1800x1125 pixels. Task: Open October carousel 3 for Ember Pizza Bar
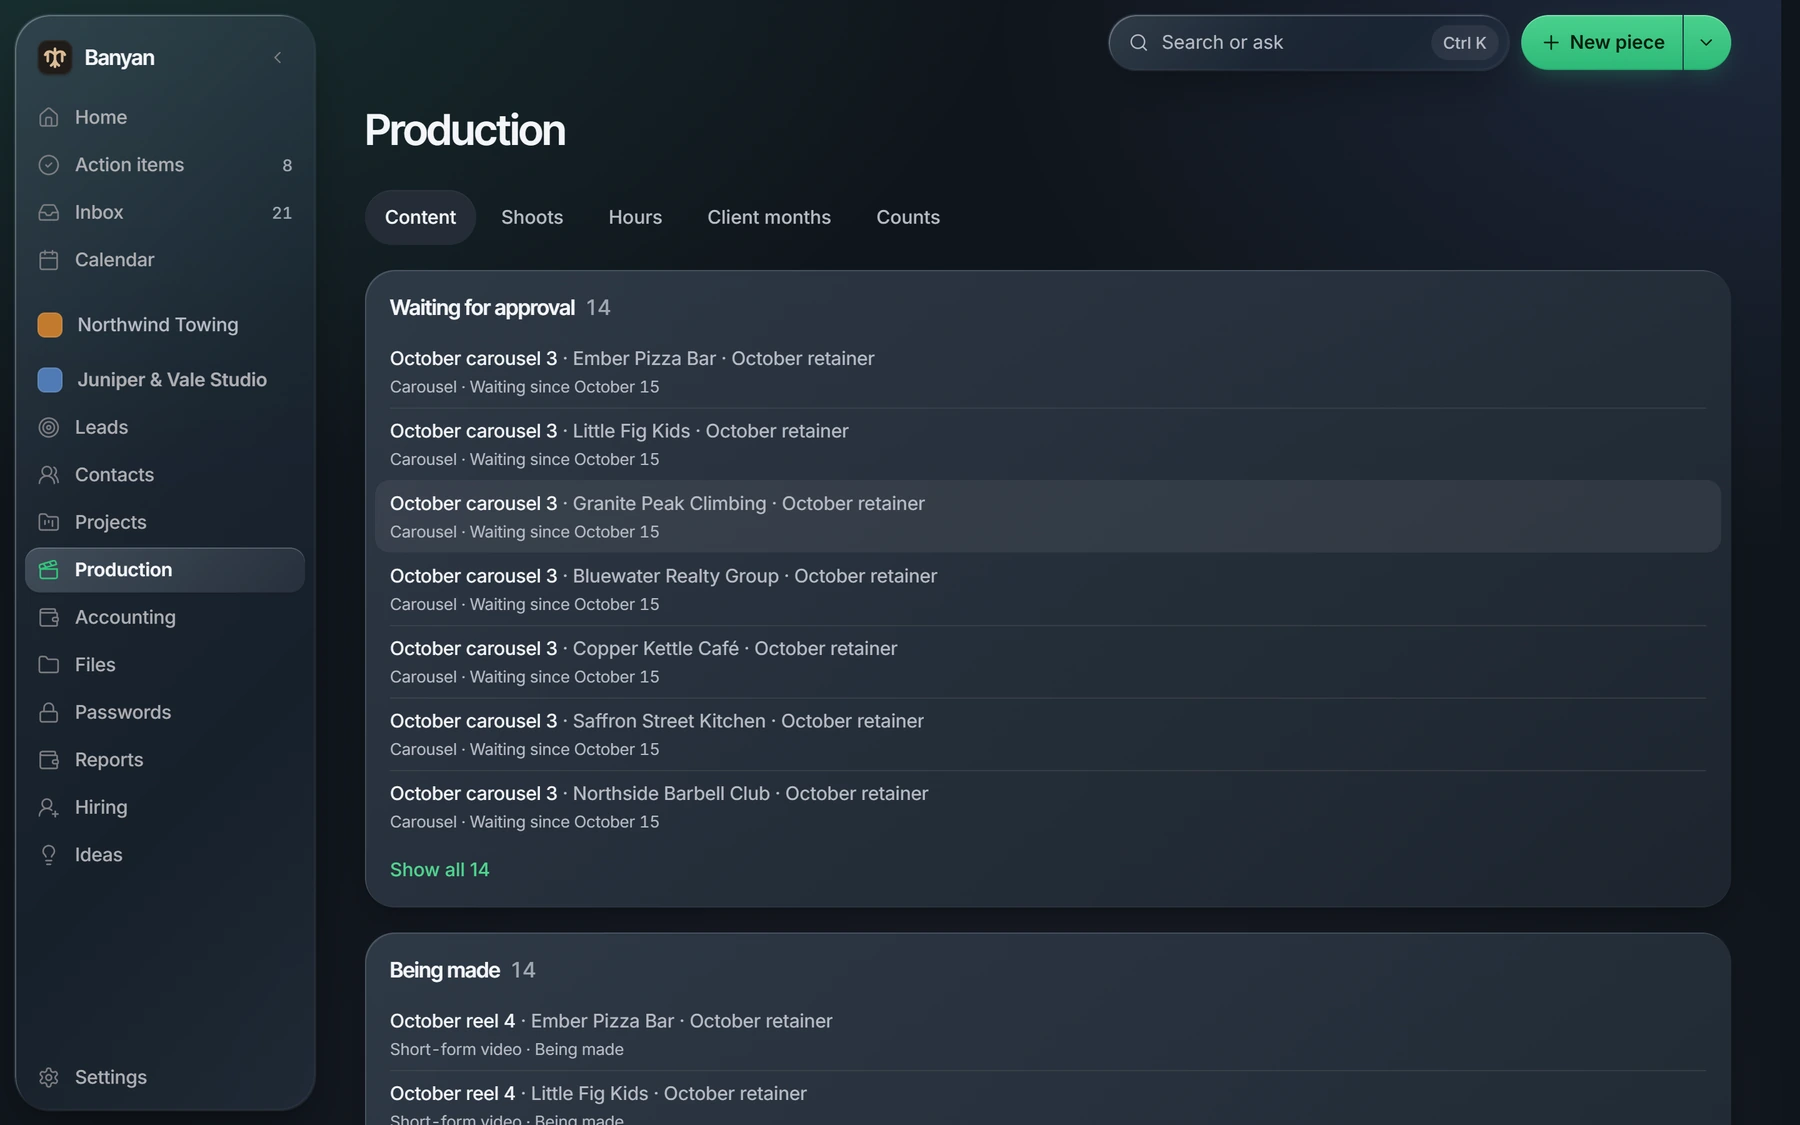tap(1048, 372)
